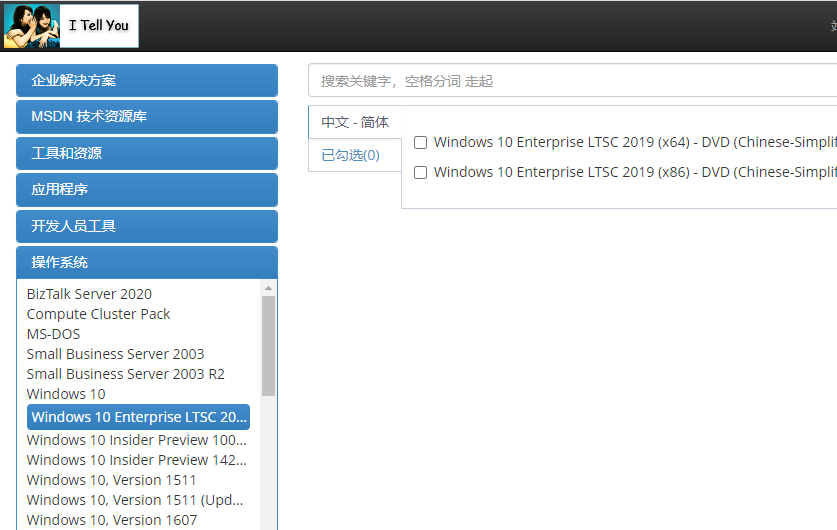
Task: Click the scrollbar up arrow in OS list
Action: click(268, 288)
